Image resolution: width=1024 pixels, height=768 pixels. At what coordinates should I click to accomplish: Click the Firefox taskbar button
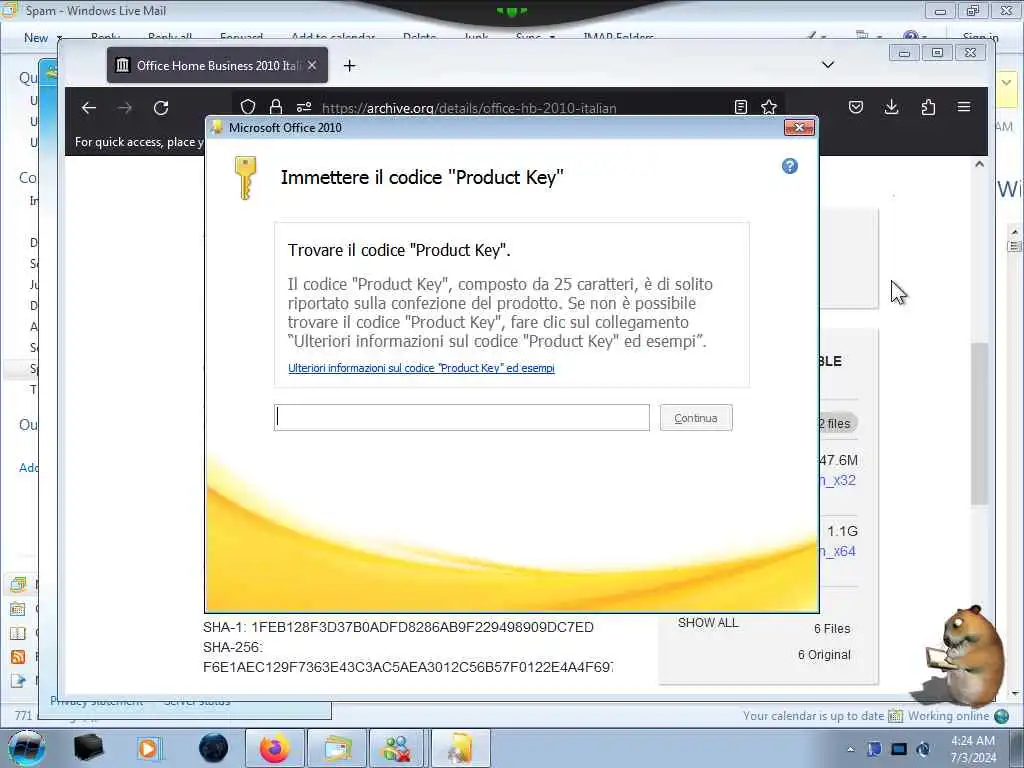point(275,748)
